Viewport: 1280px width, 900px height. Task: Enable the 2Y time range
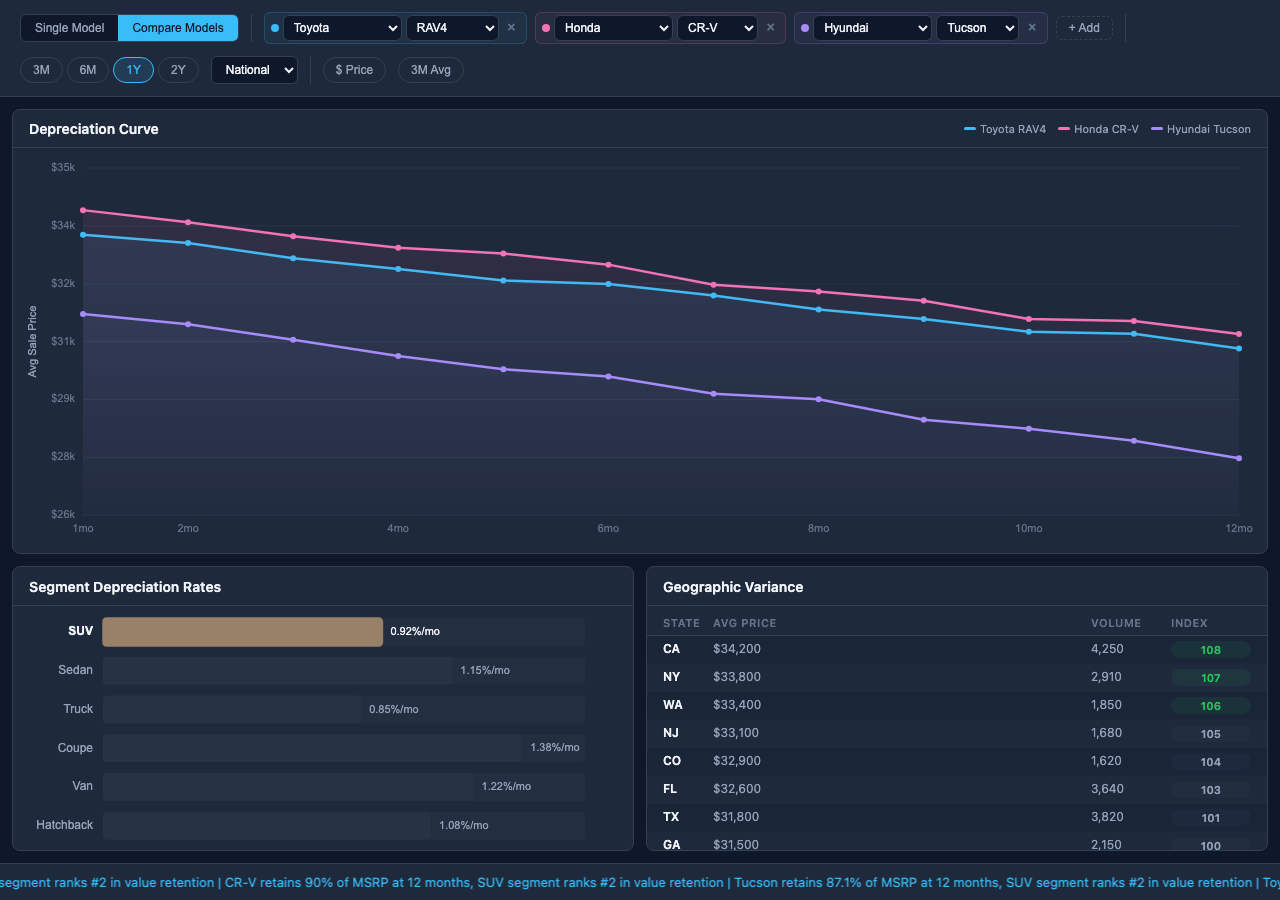point(178,70)
